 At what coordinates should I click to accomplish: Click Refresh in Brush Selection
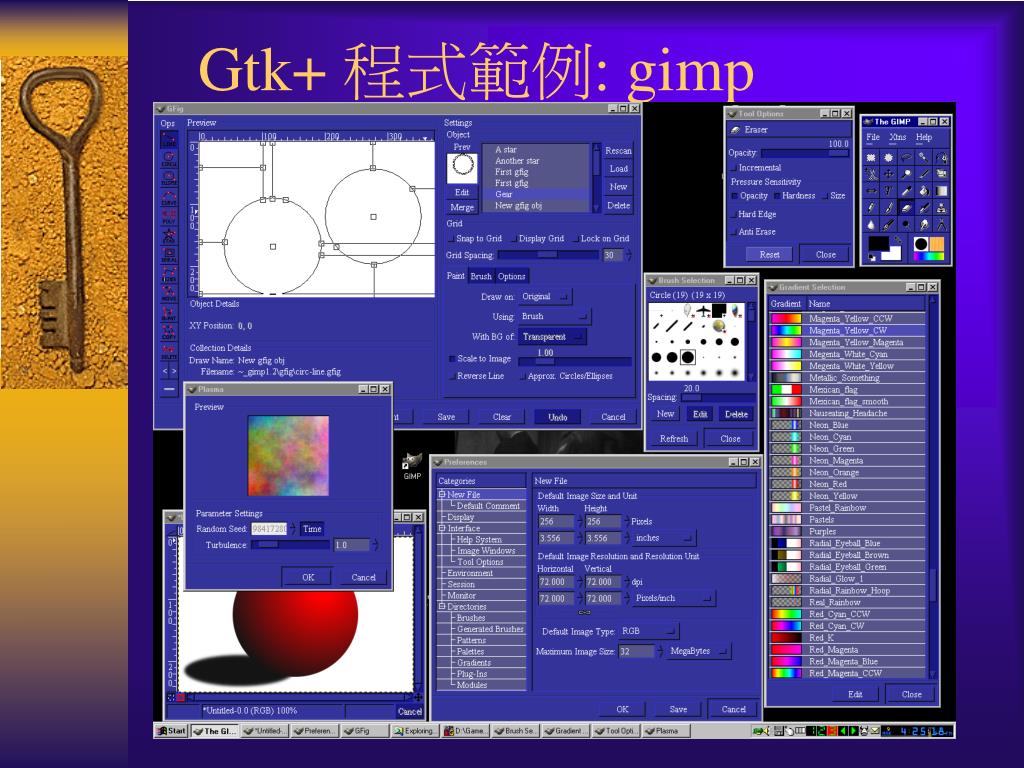tap(674, 439)
